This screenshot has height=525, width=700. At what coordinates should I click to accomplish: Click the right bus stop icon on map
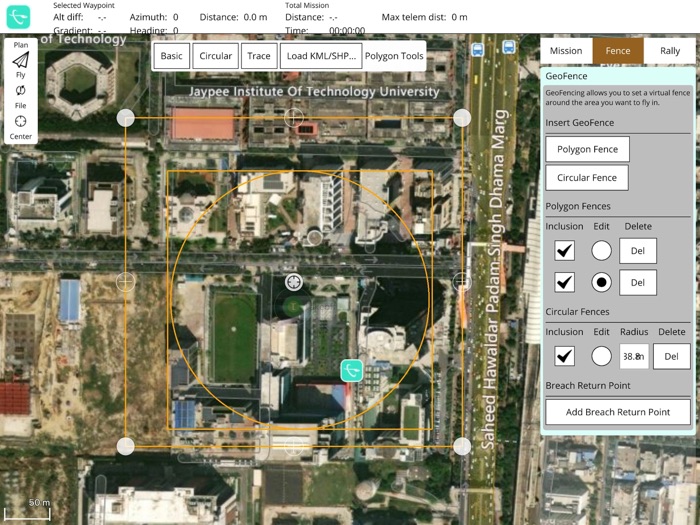pyautogui.click(x=509, y=46)
